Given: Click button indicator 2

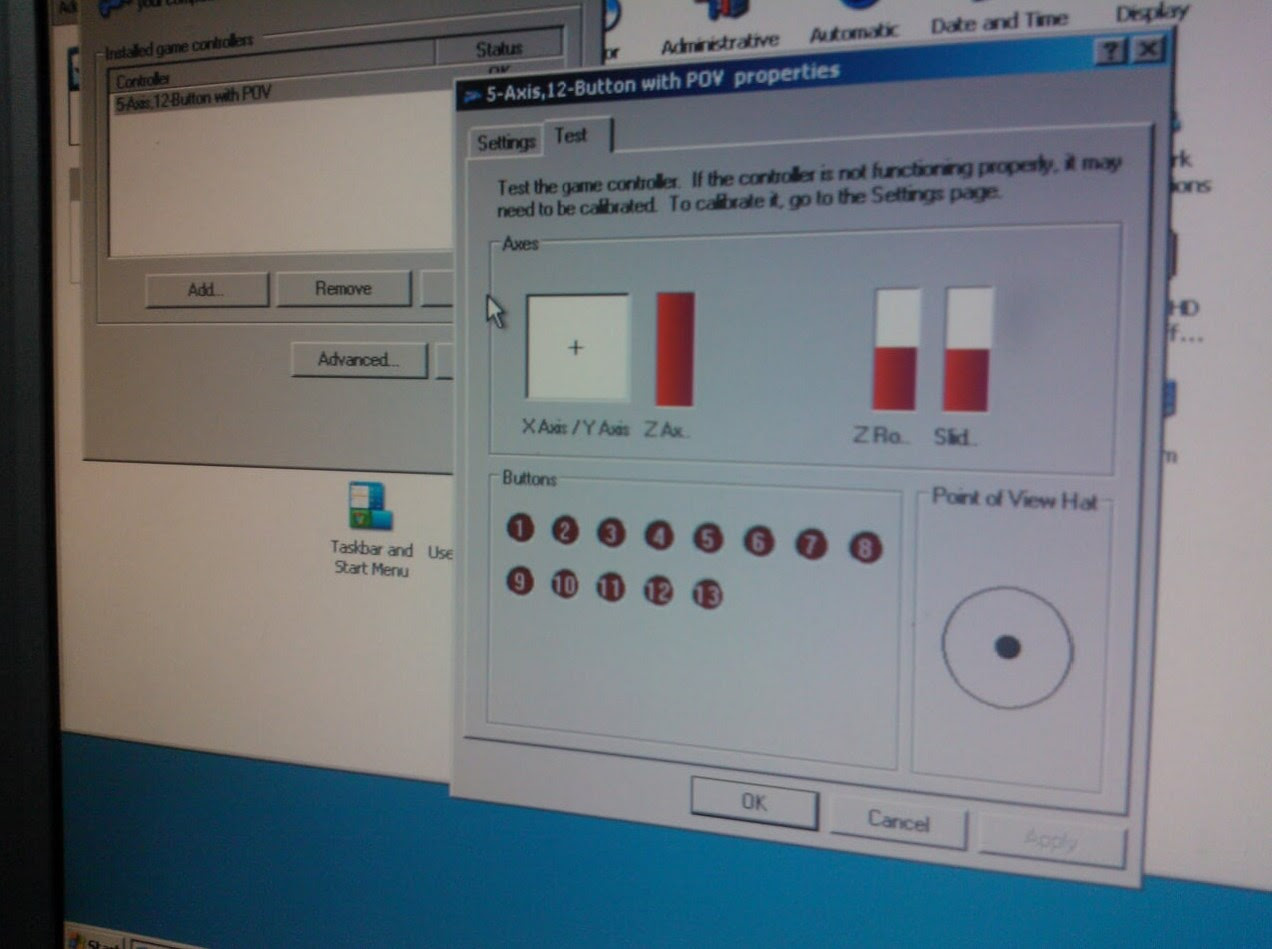Looking at the screenshot, I should (x=565, y=531).
